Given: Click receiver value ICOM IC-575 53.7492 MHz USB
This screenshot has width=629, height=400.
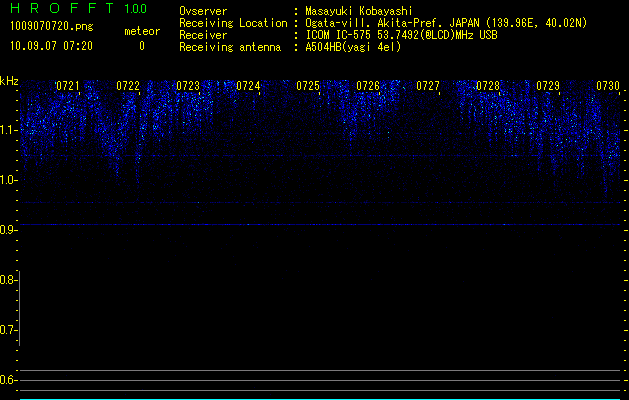Looking at the screenshot, I should 401,35.
